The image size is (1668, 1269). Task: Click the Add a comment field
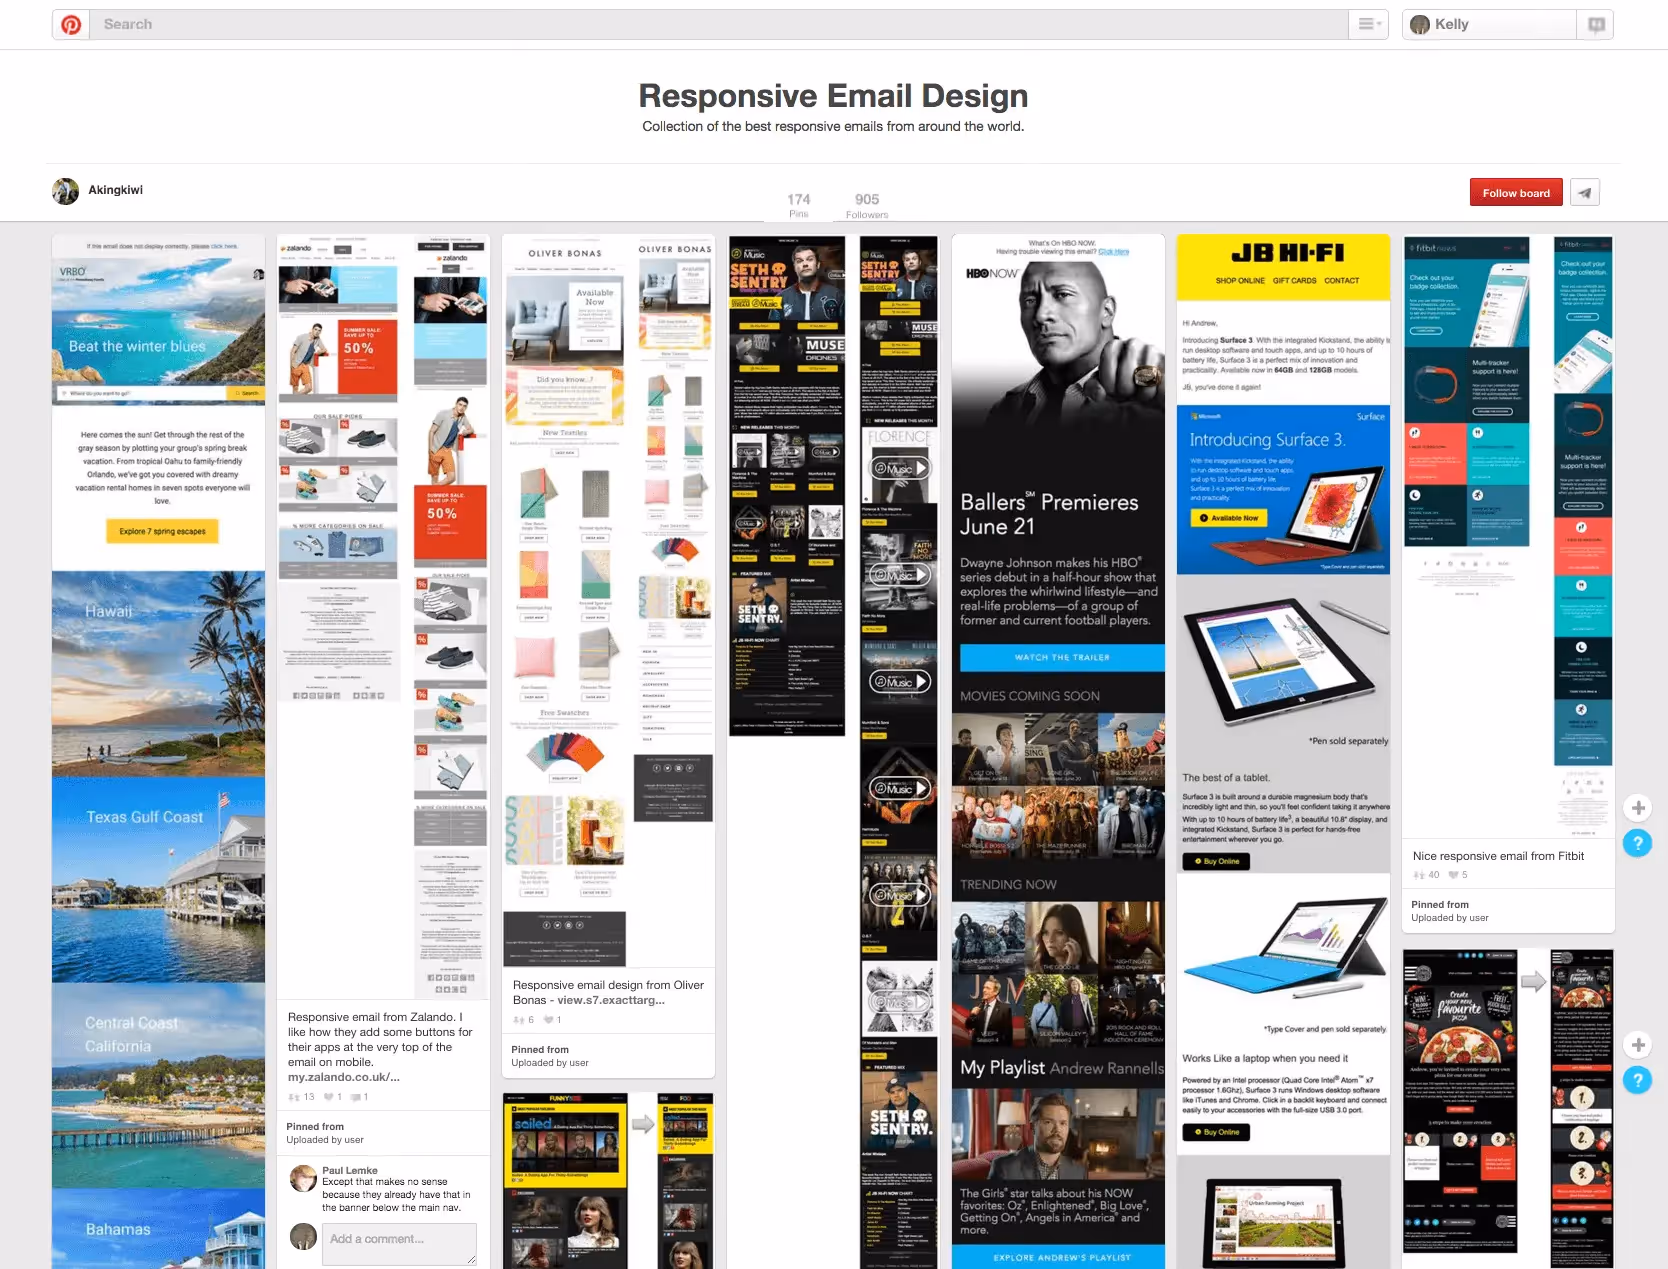tap(399, 1244)
